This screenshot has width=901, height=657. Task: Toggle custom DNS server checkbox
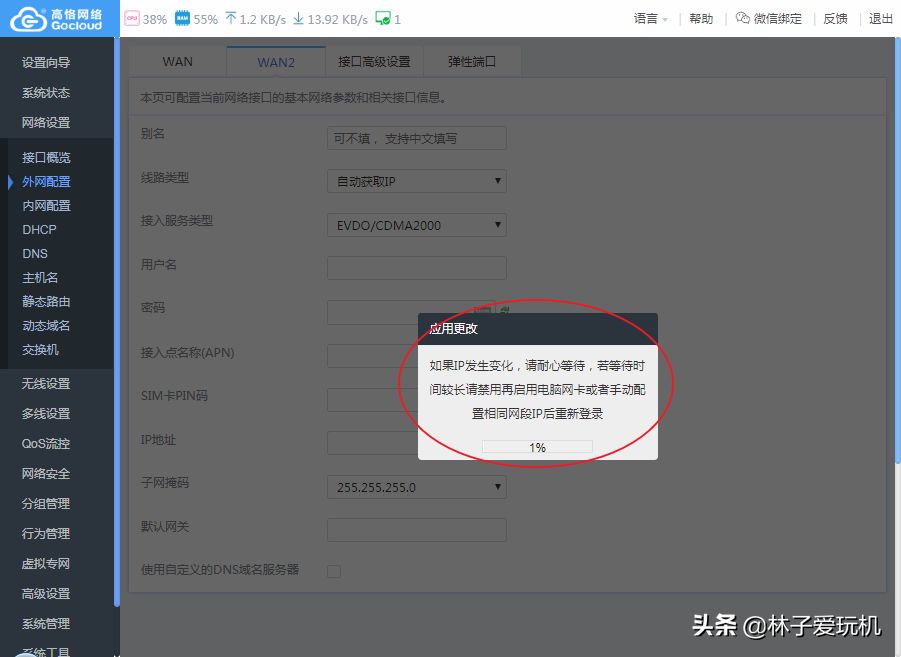click(x=334, y=571)
